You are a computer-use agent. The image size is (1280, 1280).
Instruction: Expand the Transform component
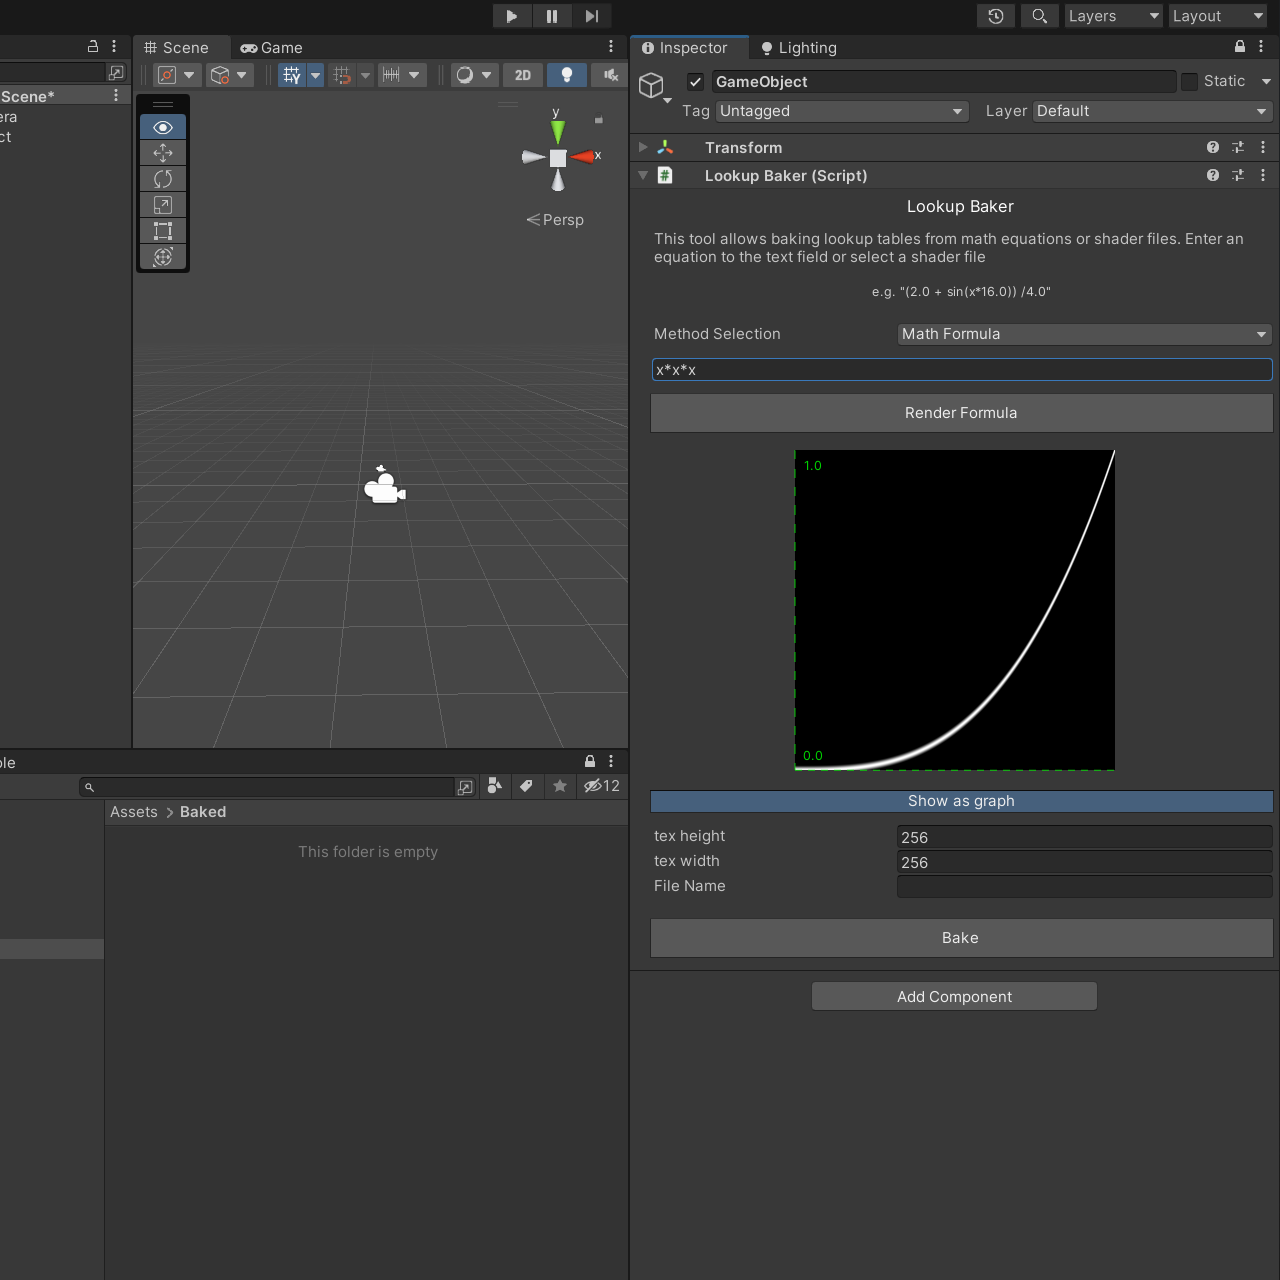pos(643,147)
